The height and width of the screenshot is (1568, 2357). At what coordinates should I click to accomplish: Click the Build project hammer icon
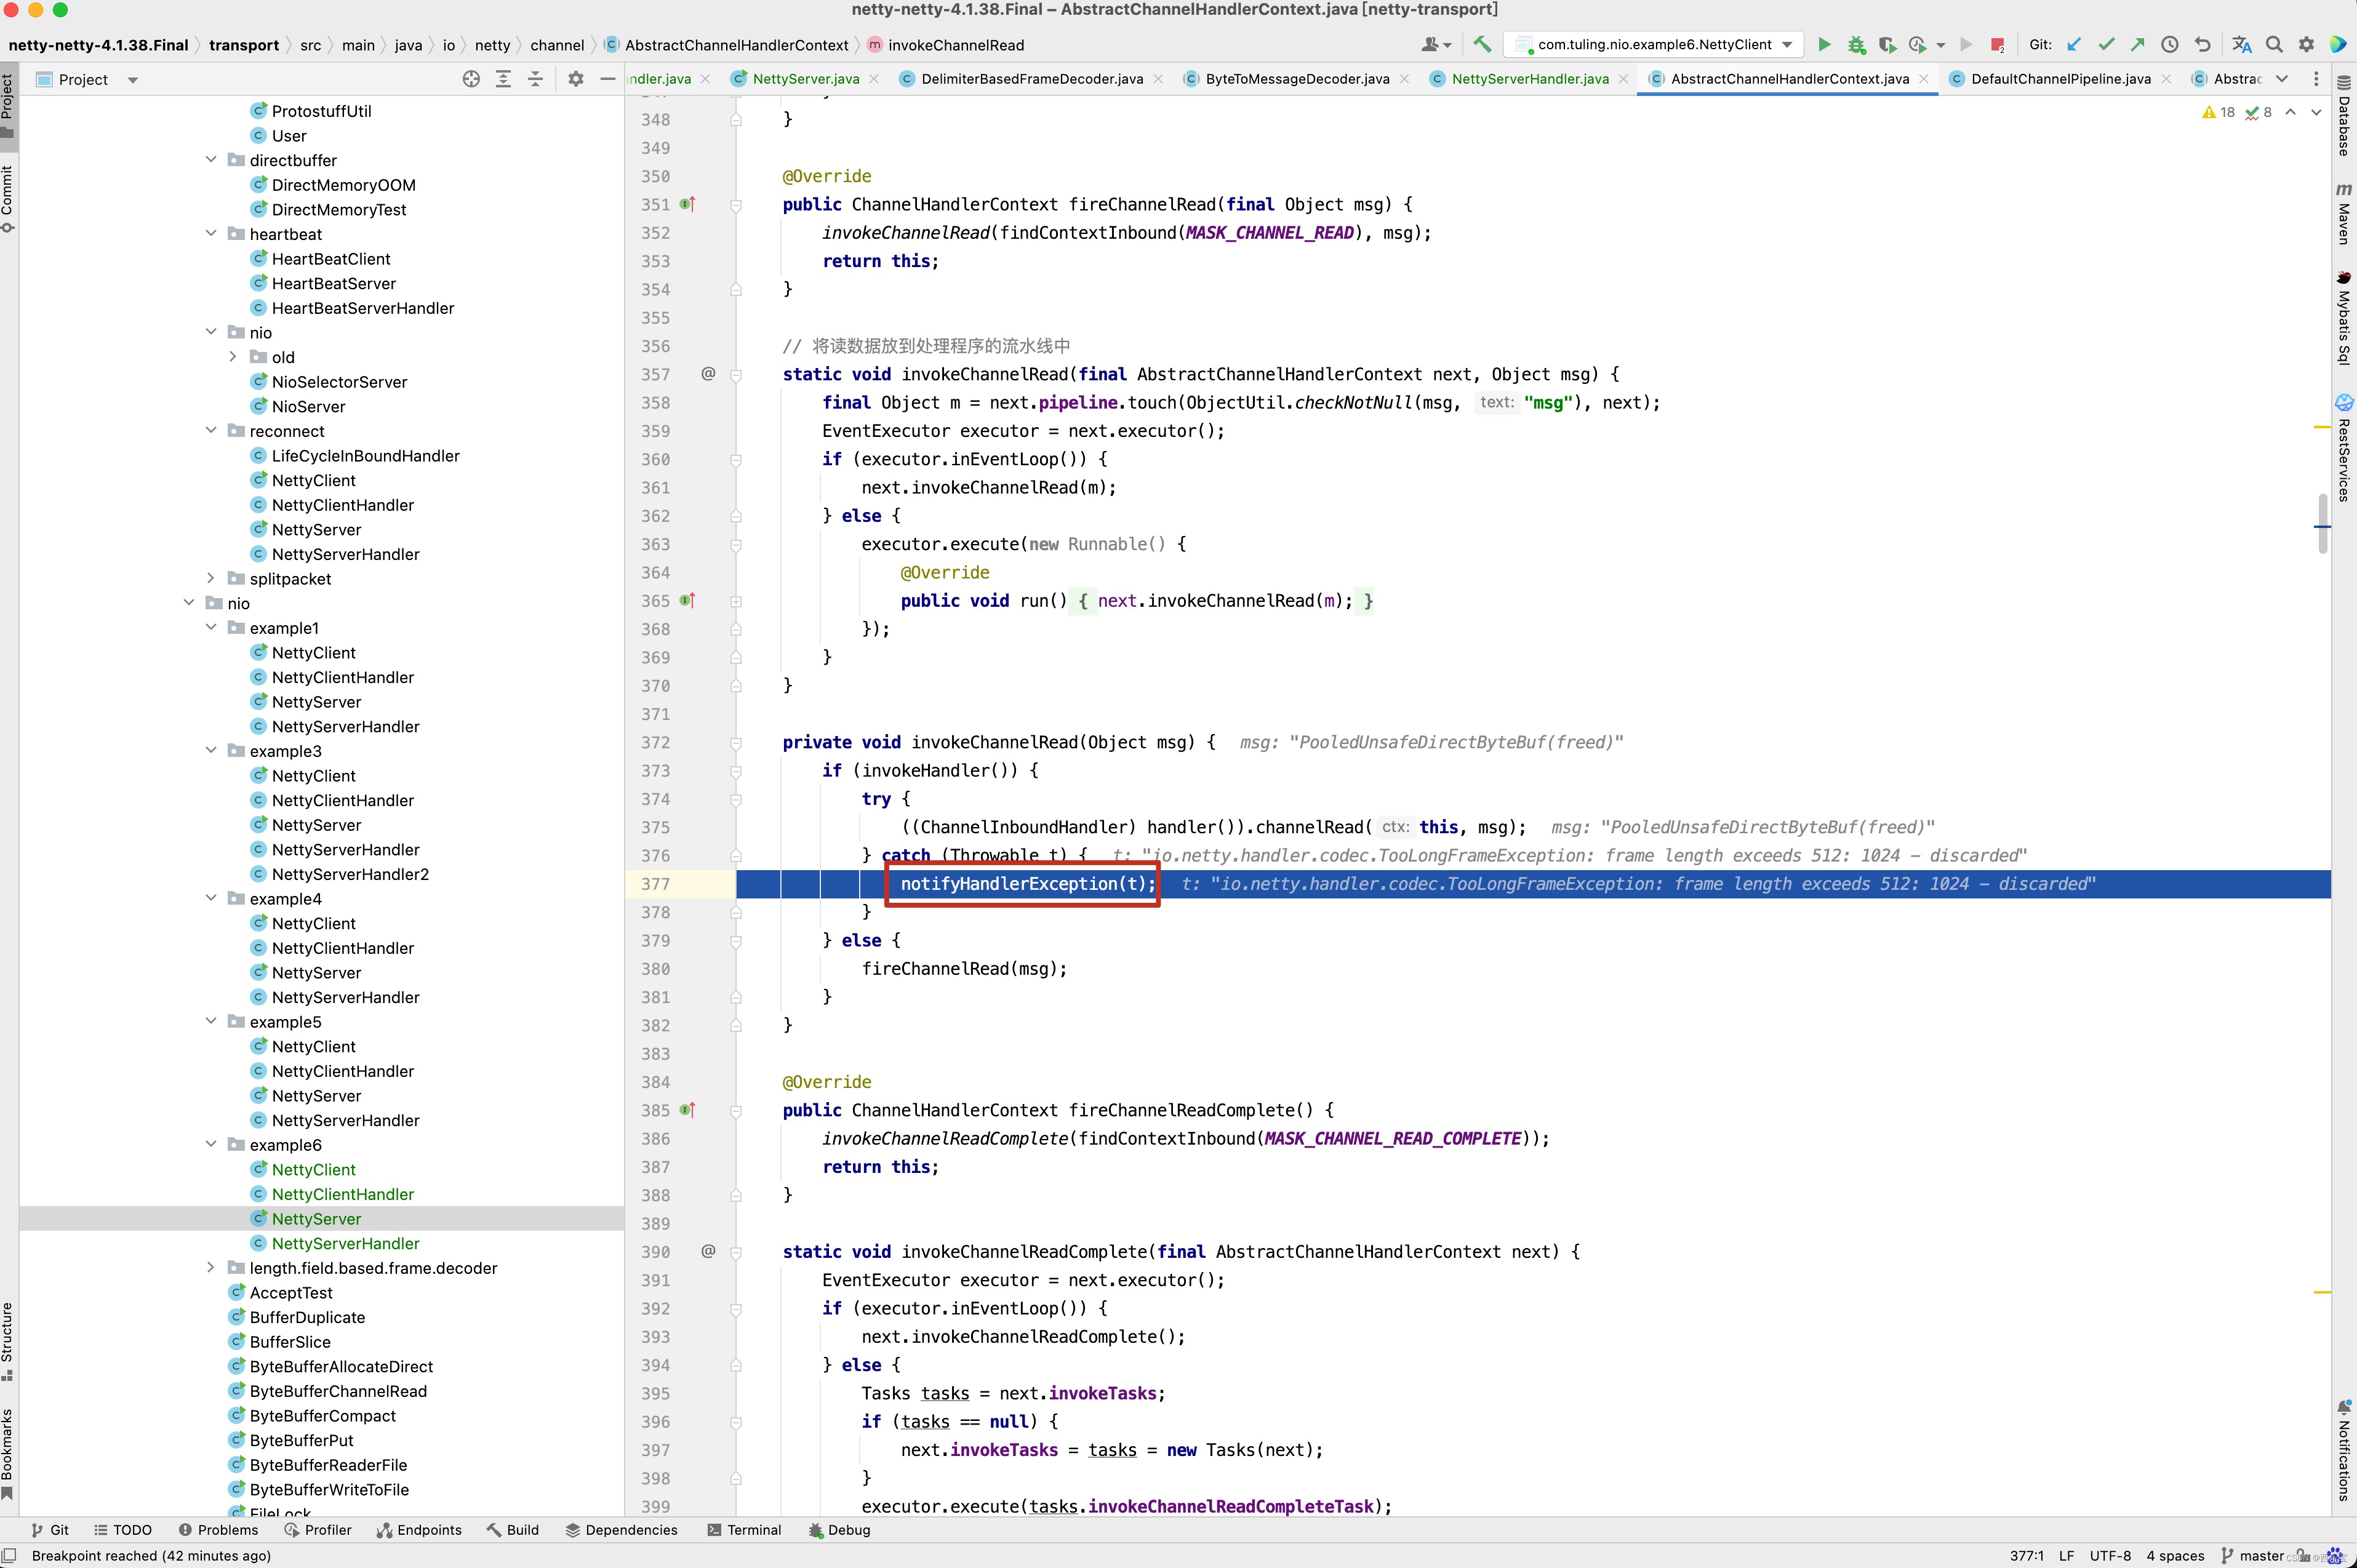1482,45
